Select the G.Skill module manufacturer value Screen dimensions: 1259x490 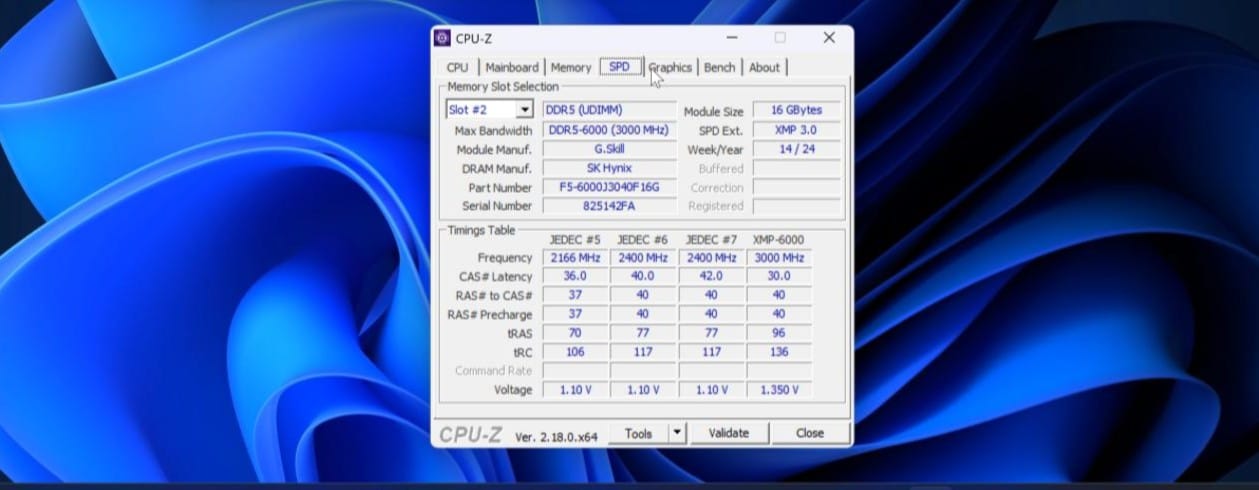point(609,149)
